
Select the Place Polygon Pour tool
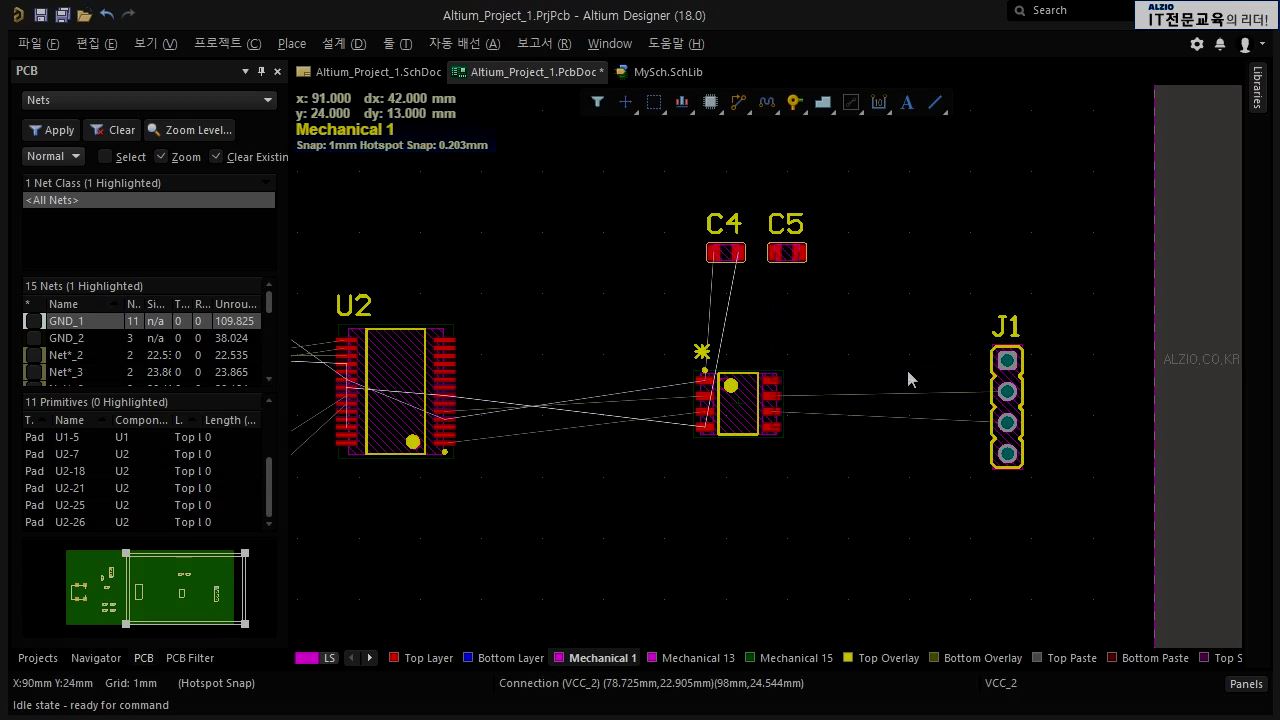823,102
